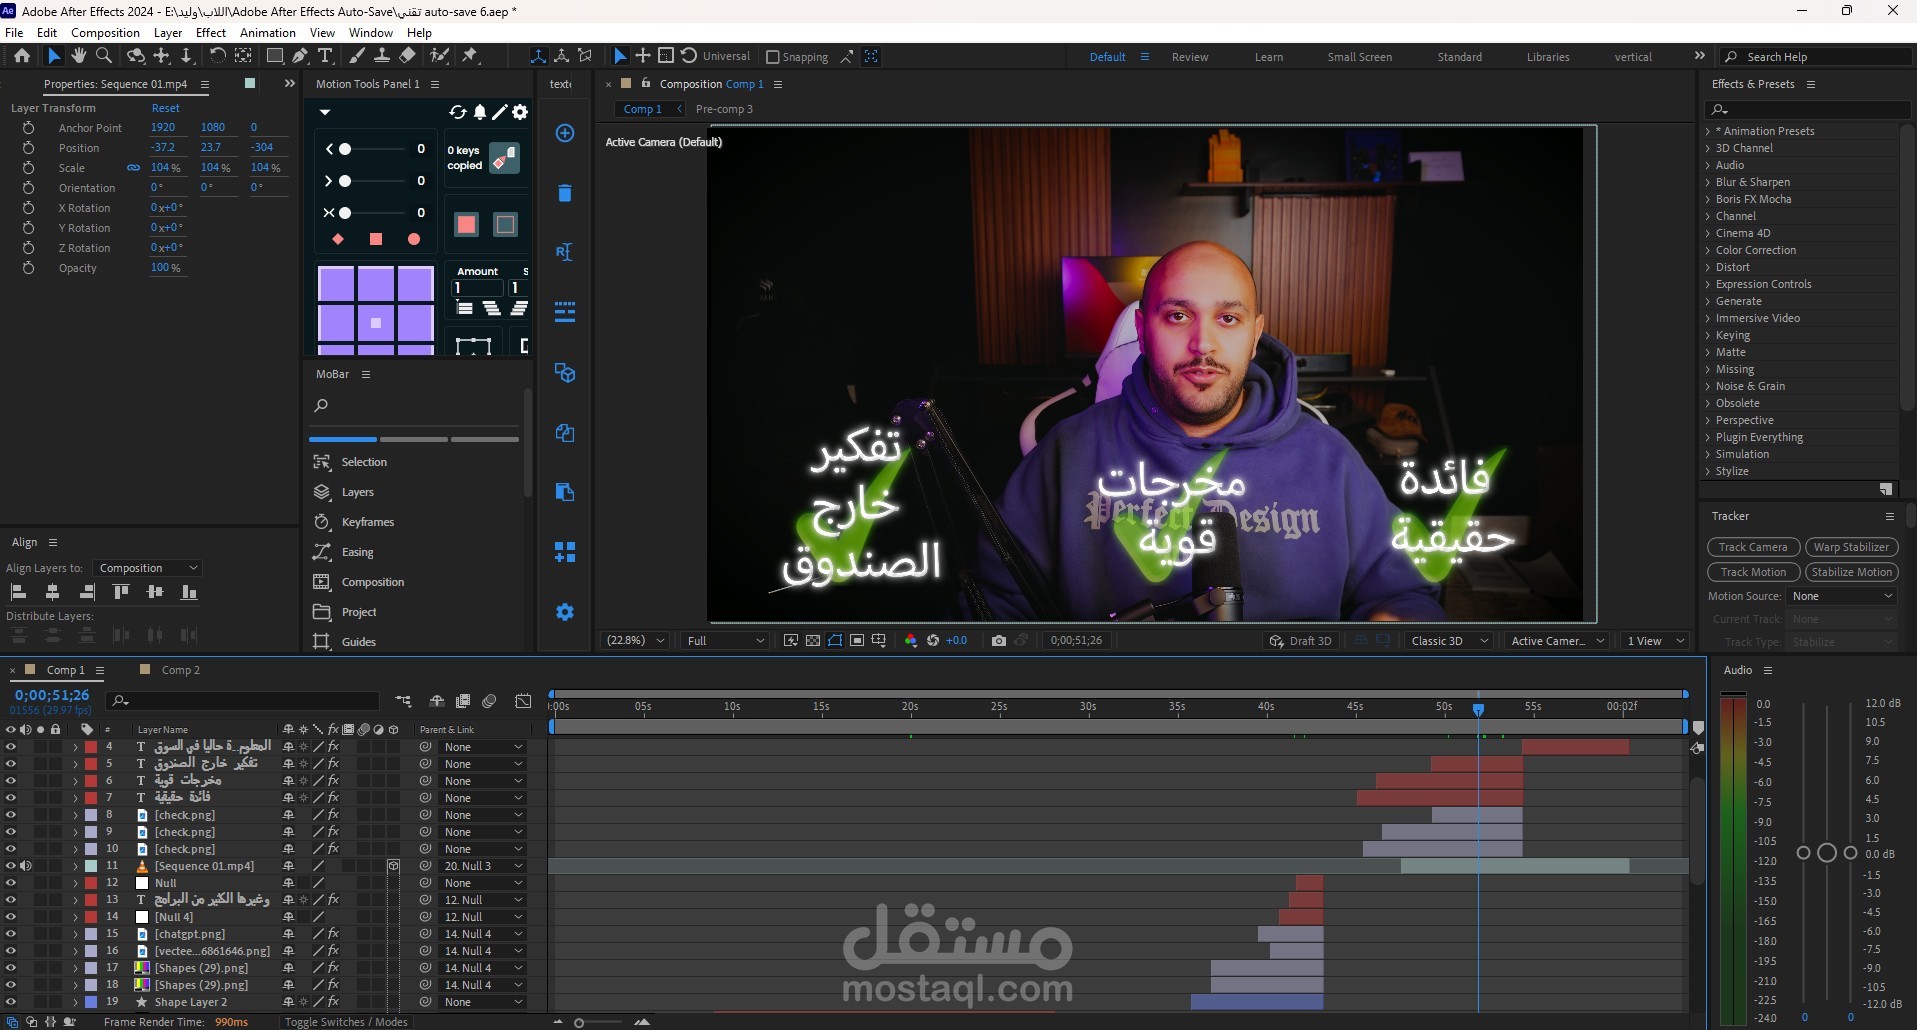Click the Warp Stabilizer button
The image size is (1917, 1030).
click(x=1851, y=547)
